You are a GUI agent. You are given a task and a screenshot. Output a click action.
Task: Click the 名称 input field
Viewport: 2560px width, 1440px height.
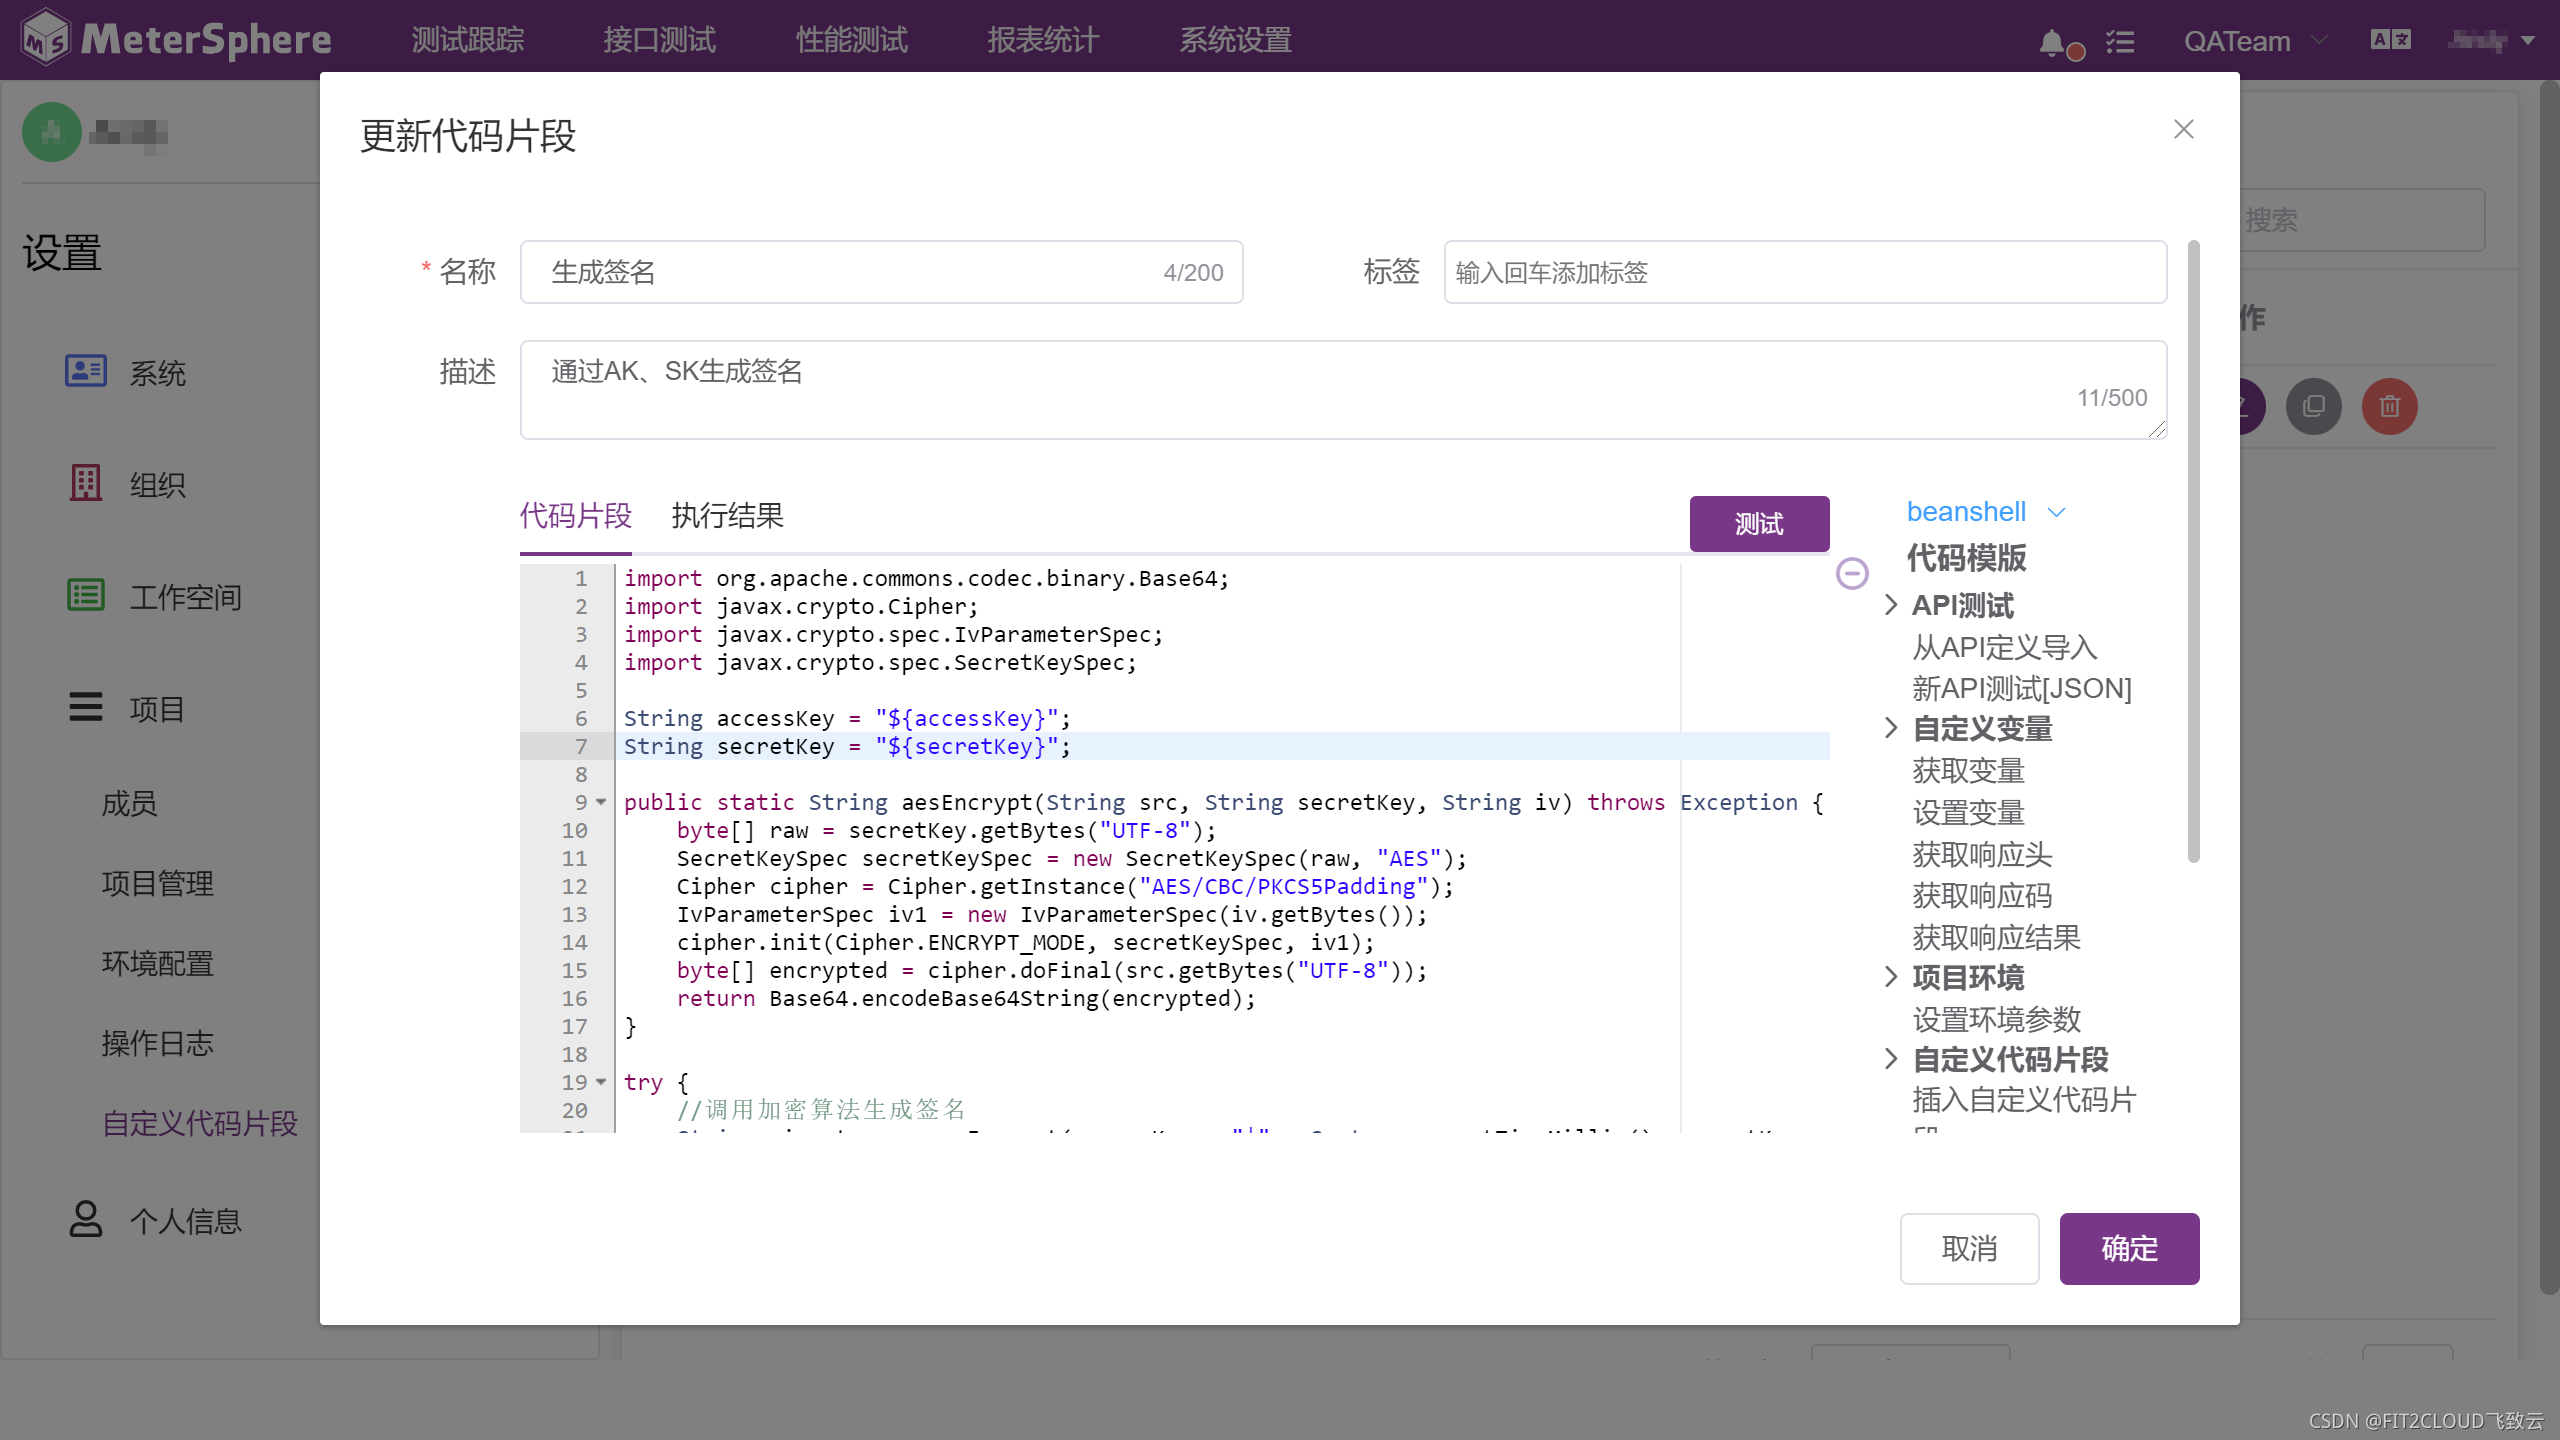[850, 272]
